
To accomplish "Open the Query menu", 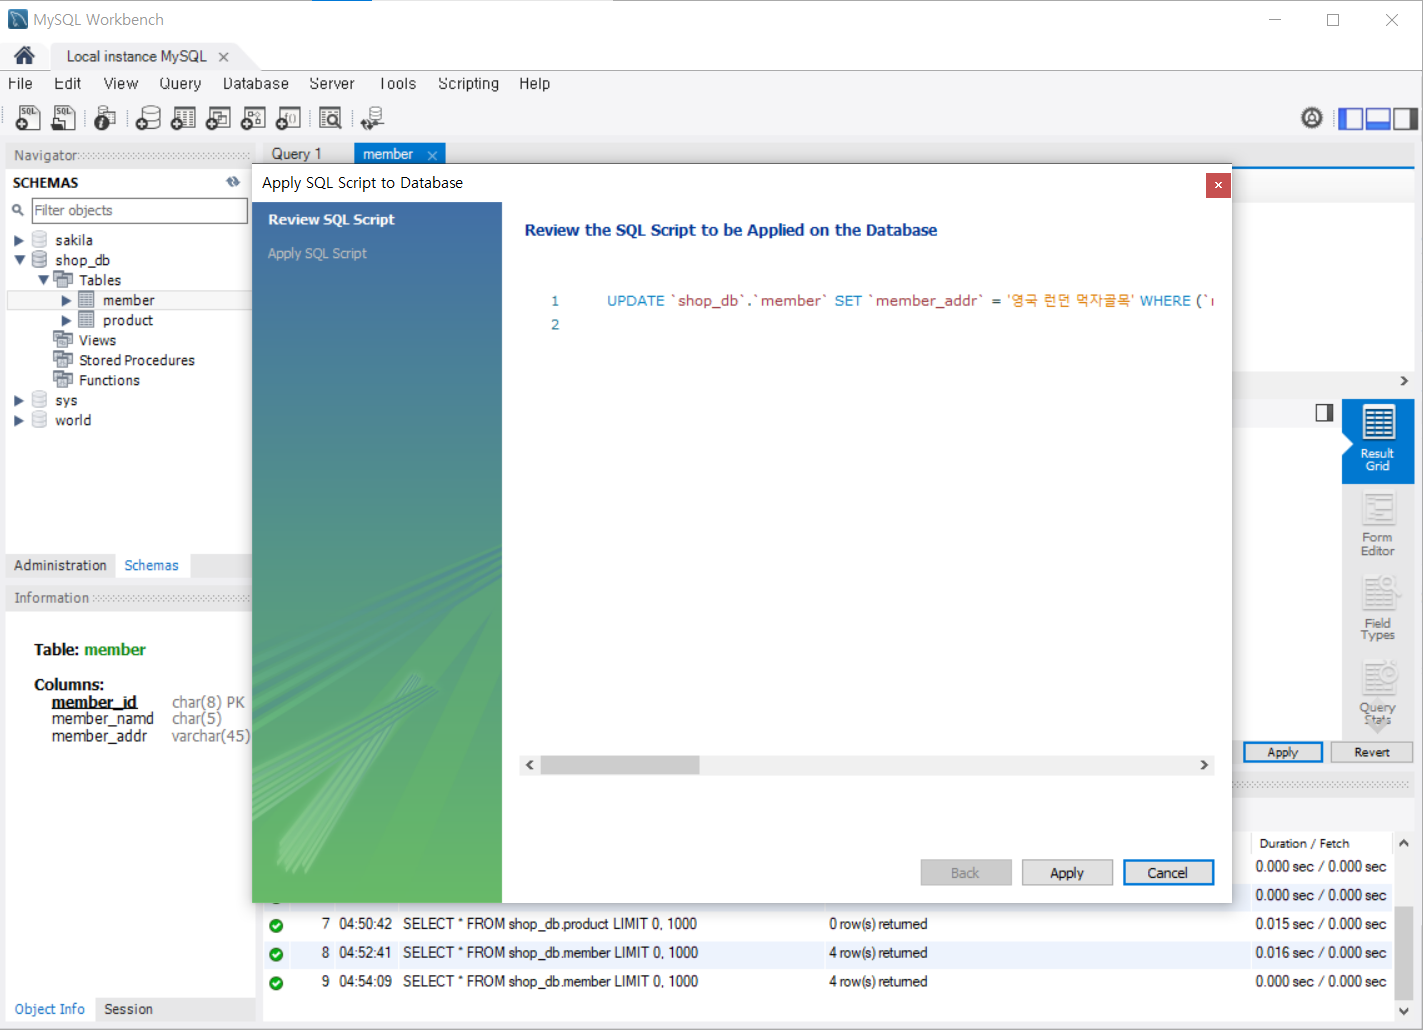I will (x=180, y=84).
